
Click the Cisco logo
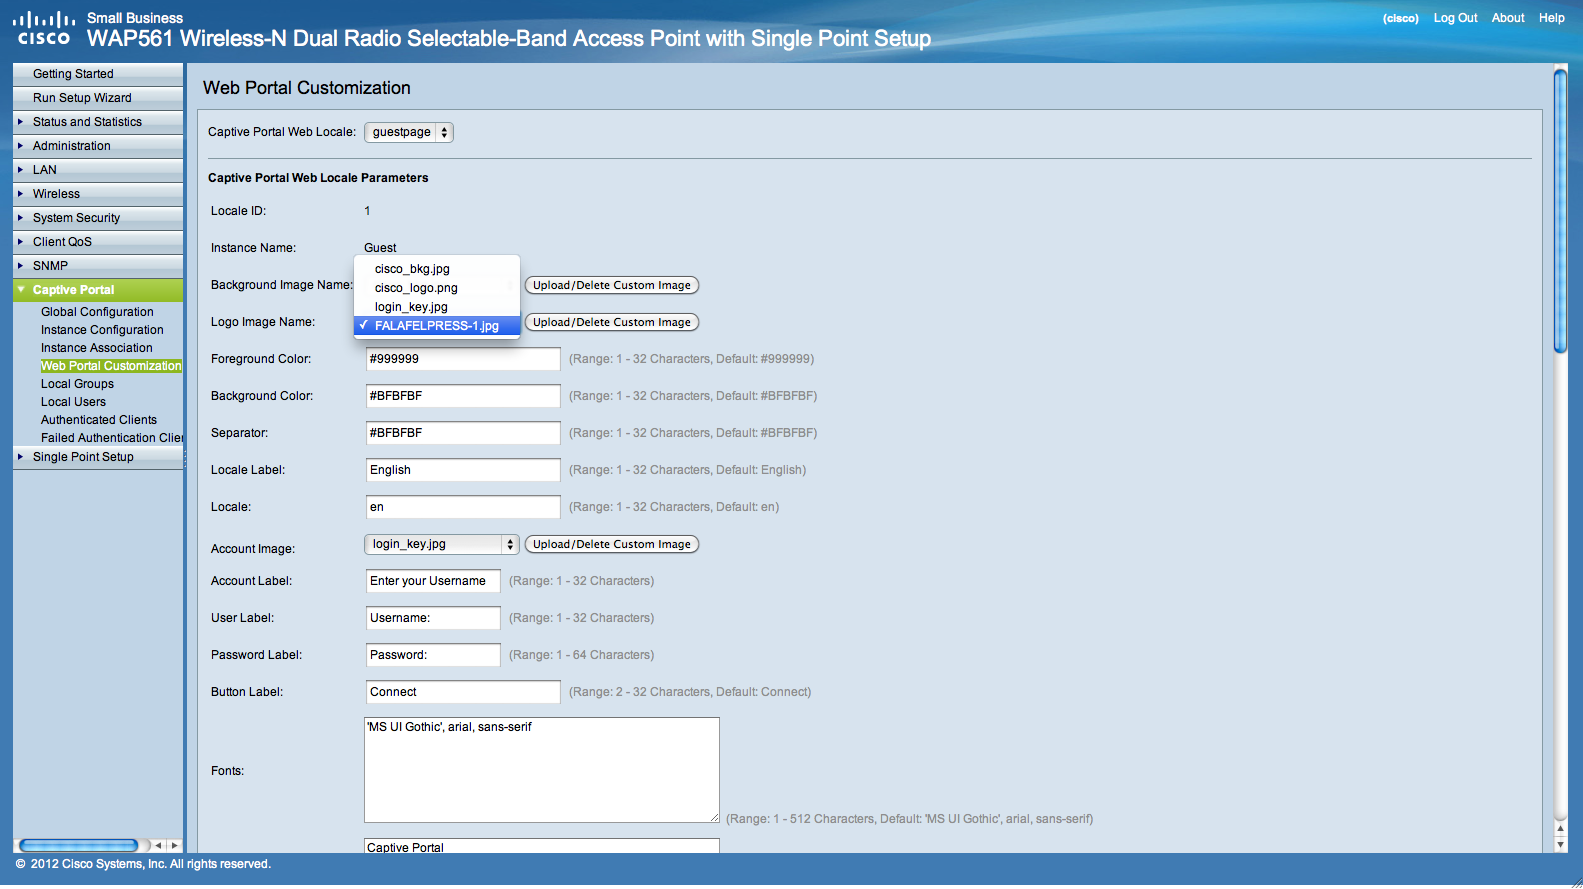[x=44, y=28]
